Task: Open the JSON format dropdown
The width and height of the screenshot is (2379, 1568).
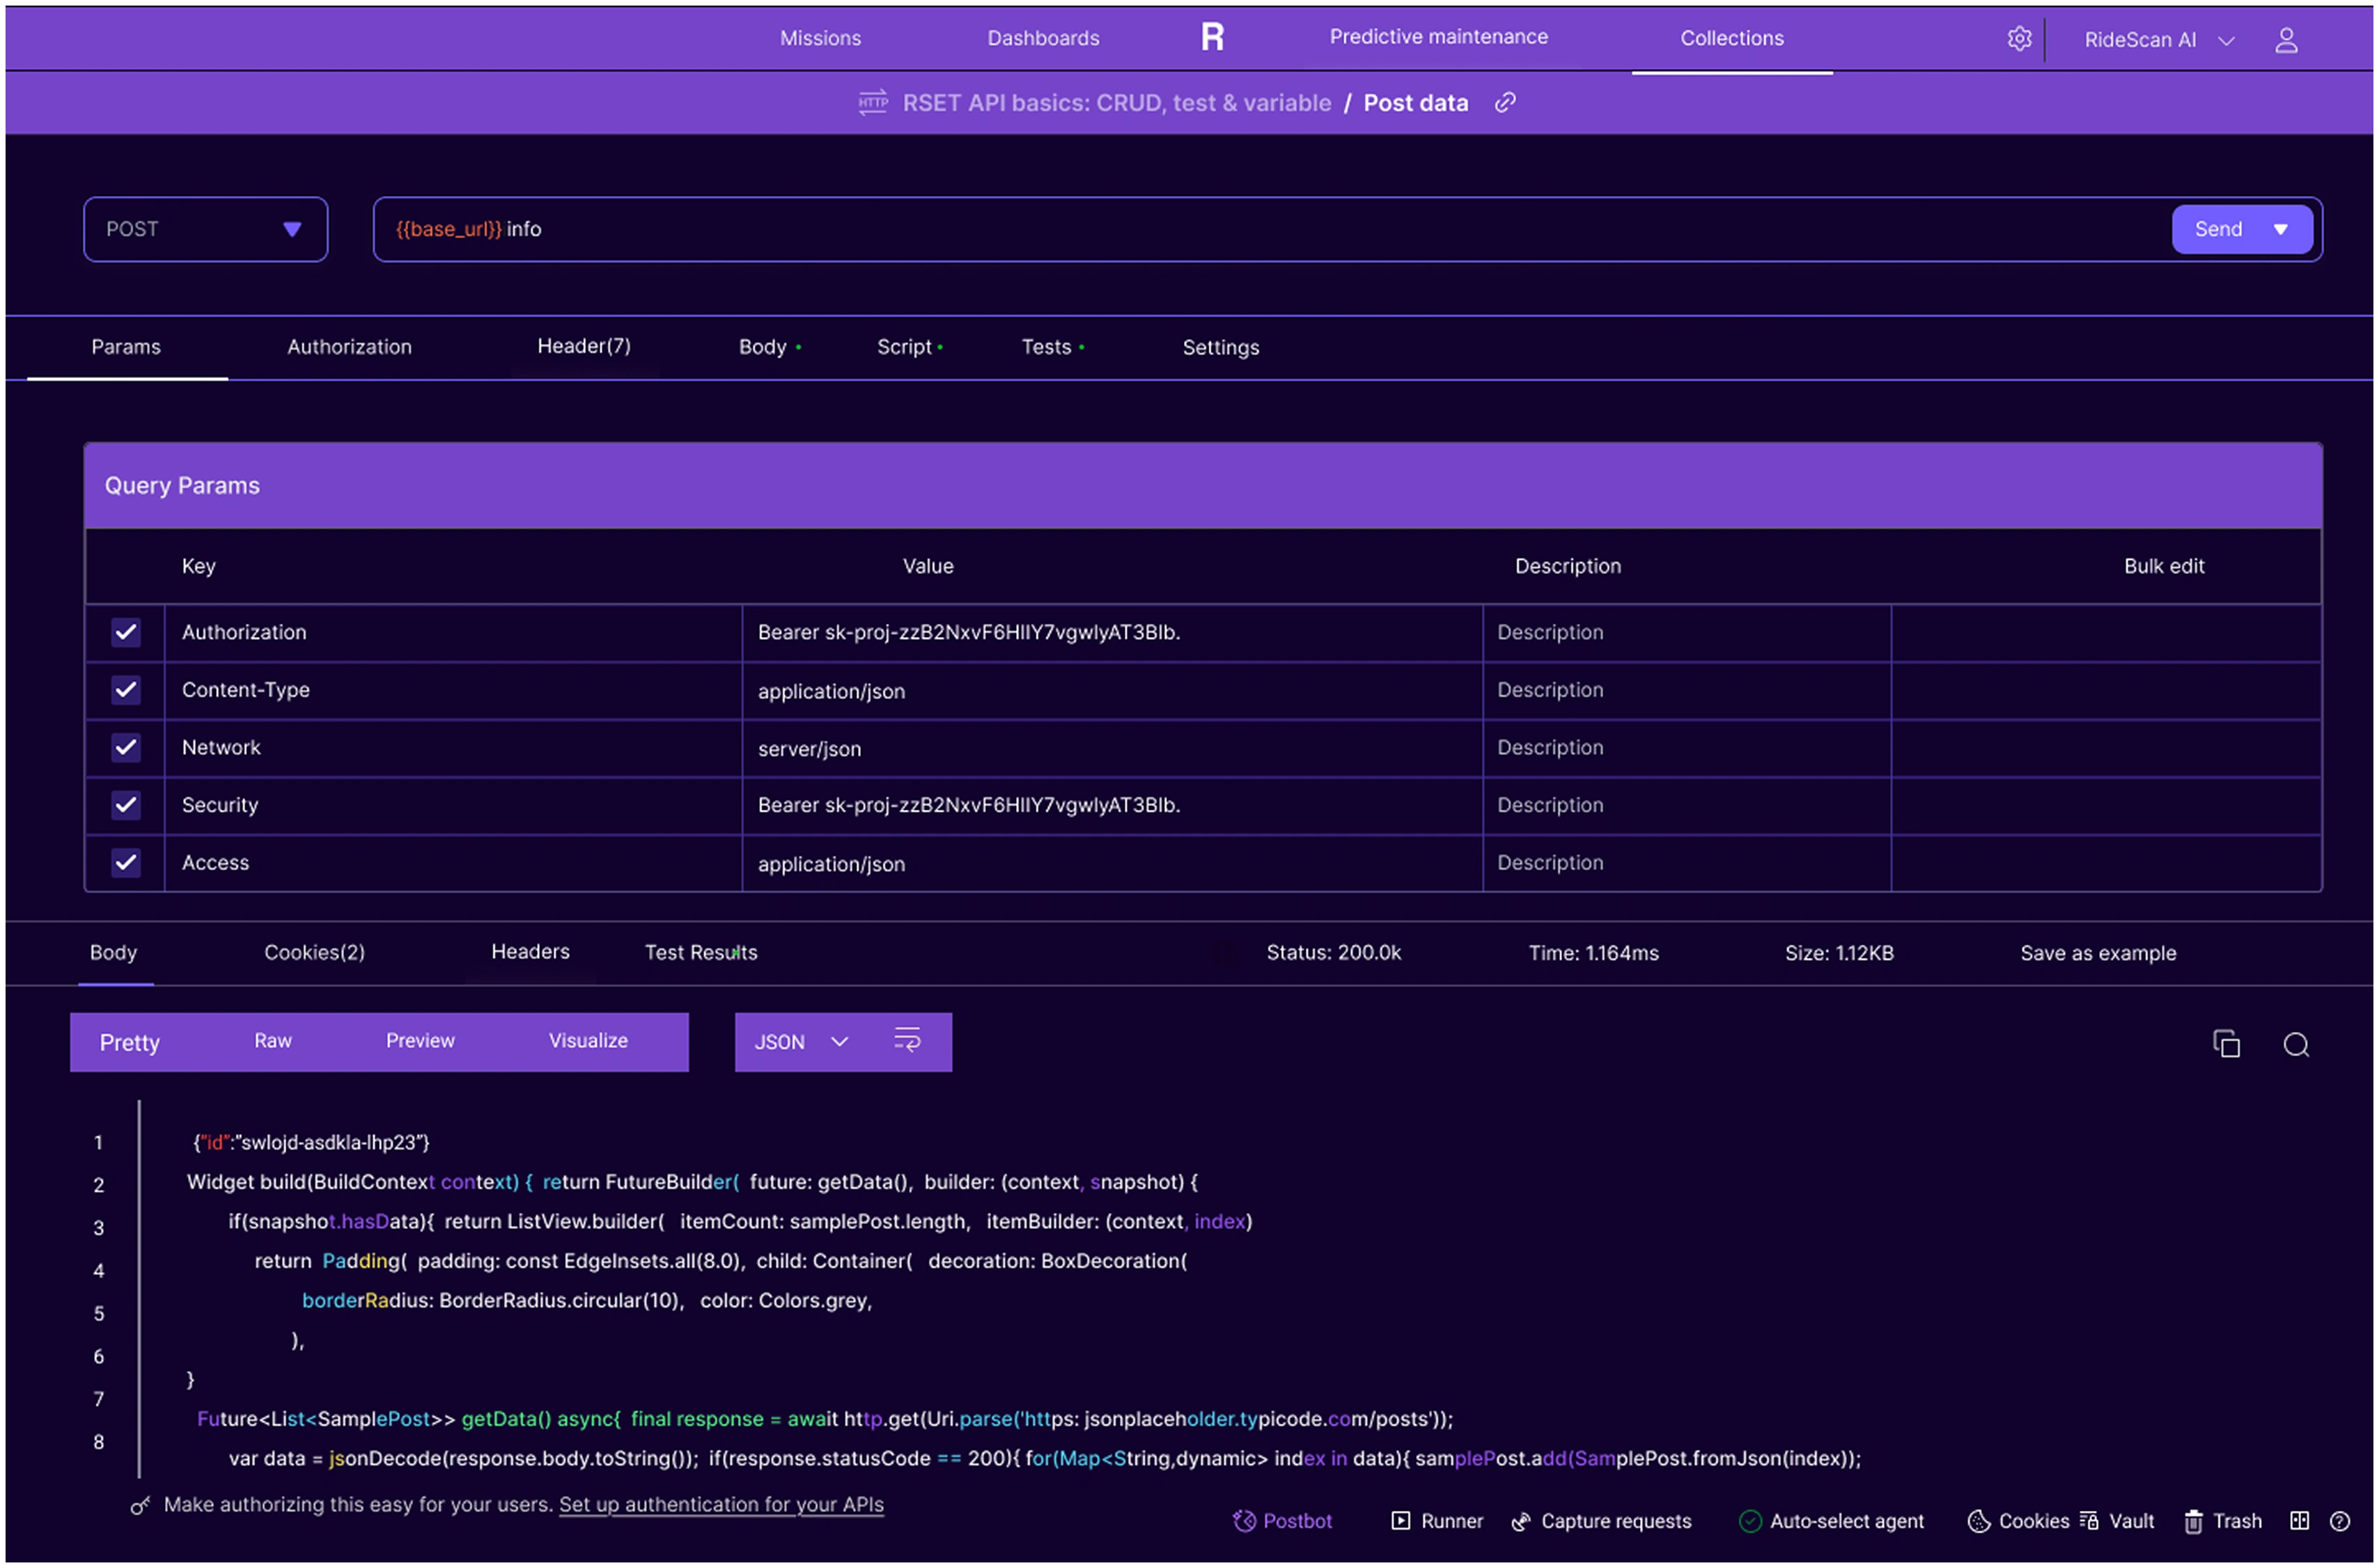Action: pyautogui.click(x=800, y=1042)
